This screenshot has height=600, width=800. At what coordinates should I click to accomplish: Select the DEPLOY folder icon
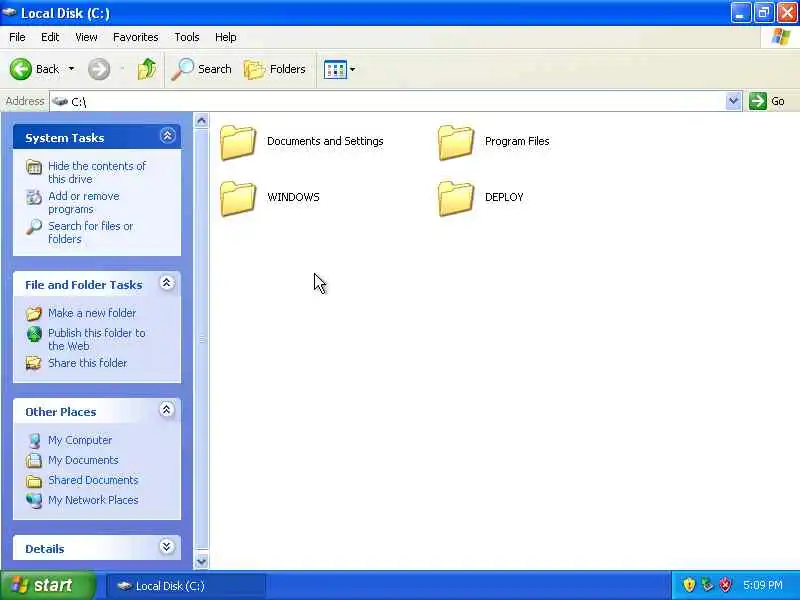[x=456, y=198]
